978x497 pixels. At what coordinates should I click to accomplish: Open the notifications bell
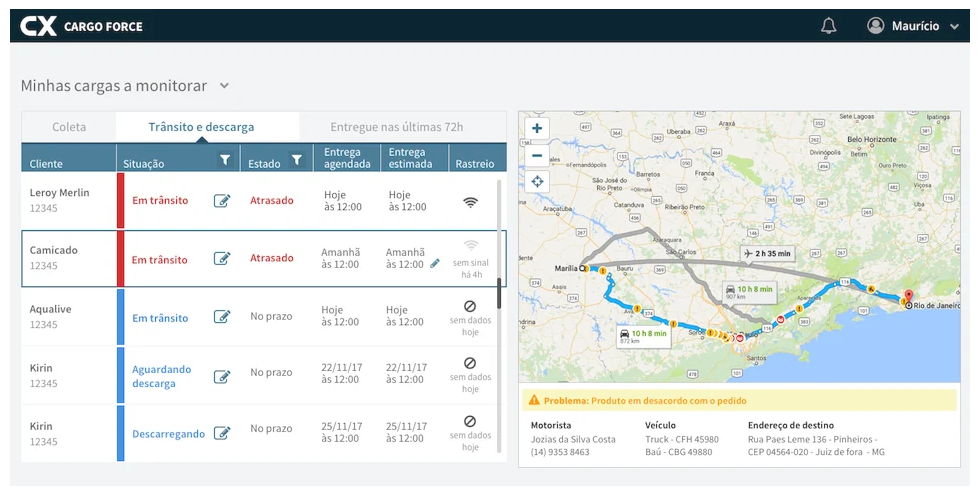[828, 26]
